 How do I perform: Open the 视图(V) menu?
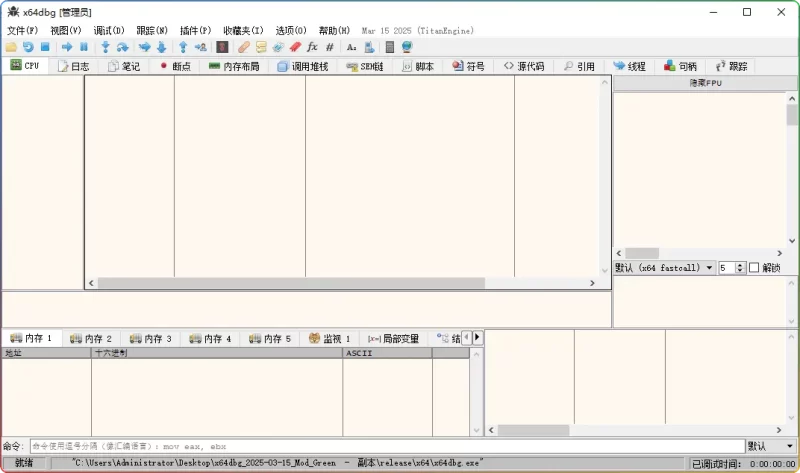tap(66, 31)
